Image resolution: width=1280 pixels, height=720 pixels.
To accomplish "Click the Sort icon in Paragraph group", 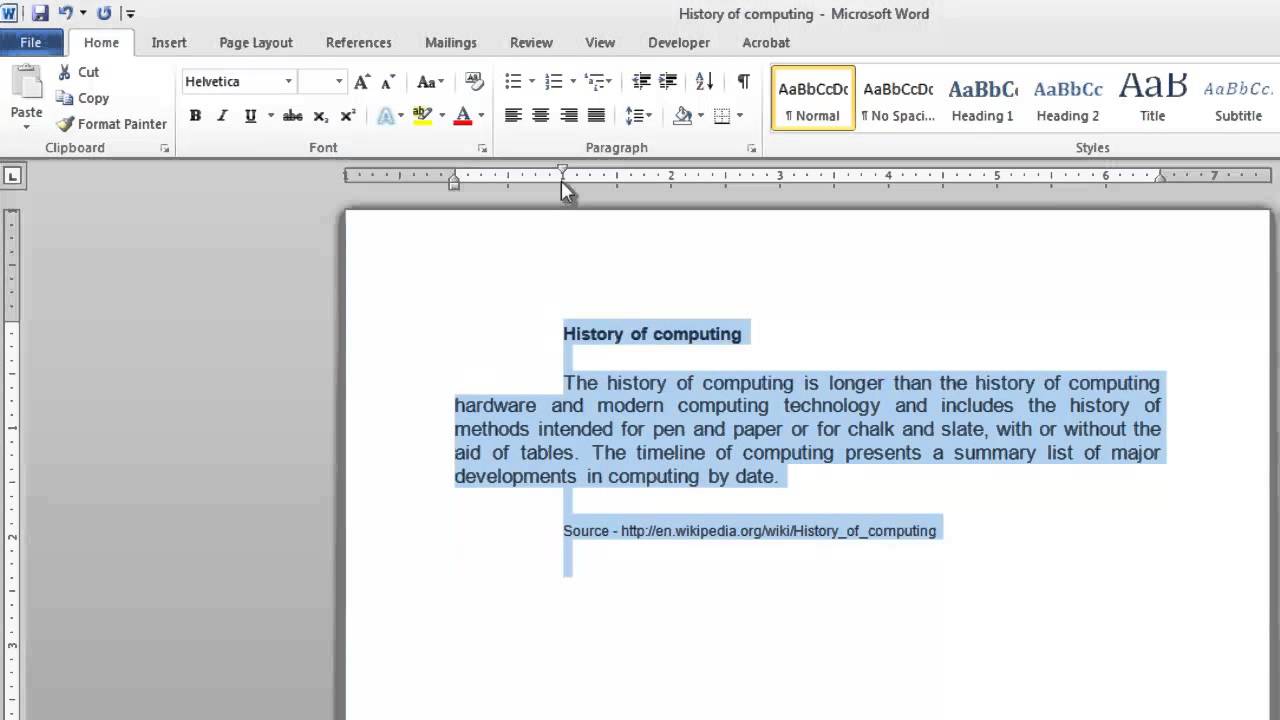I will tap(704, 82).
